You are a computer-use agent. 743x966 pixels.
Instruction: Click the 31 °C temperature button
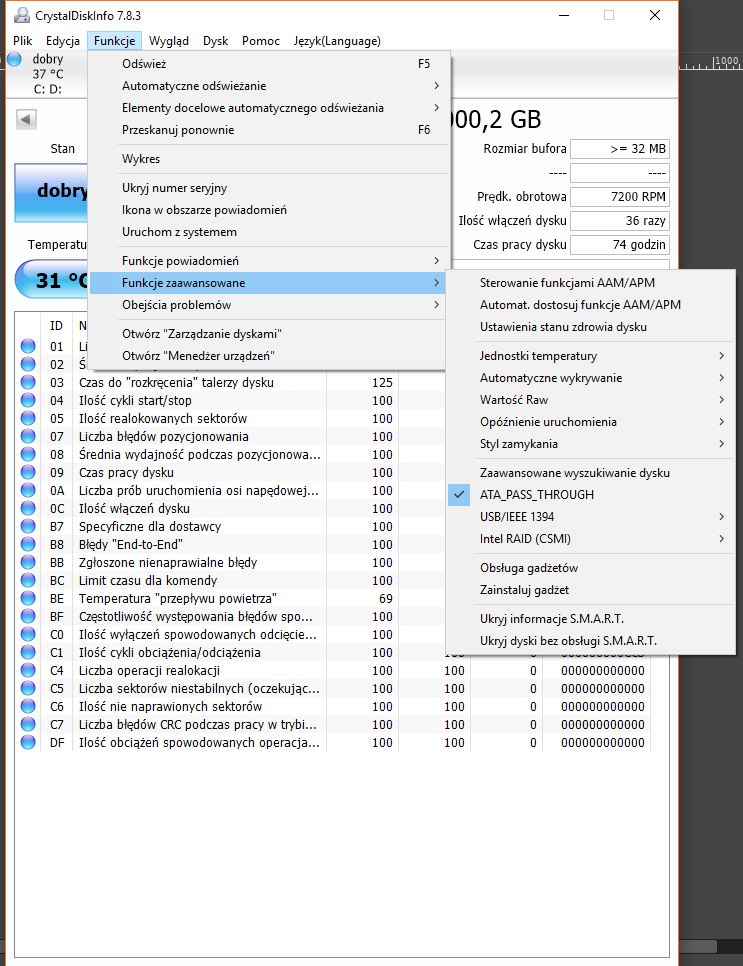52,280
